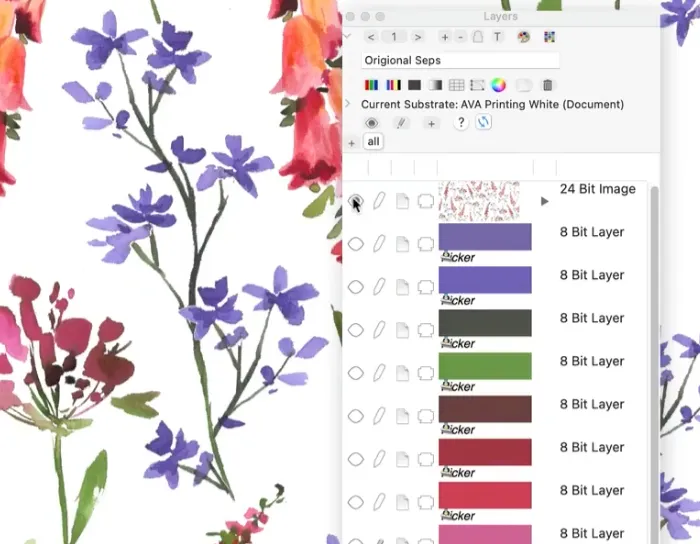
Task: Click the table grid icon
Action: tap(456, 85)
